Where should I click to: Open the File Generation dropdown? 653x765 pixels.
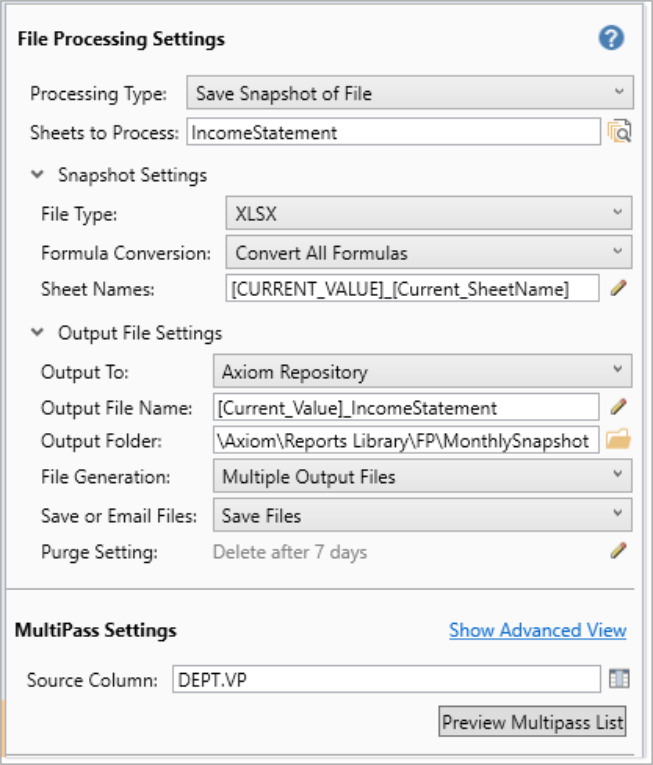pos(422,477)
